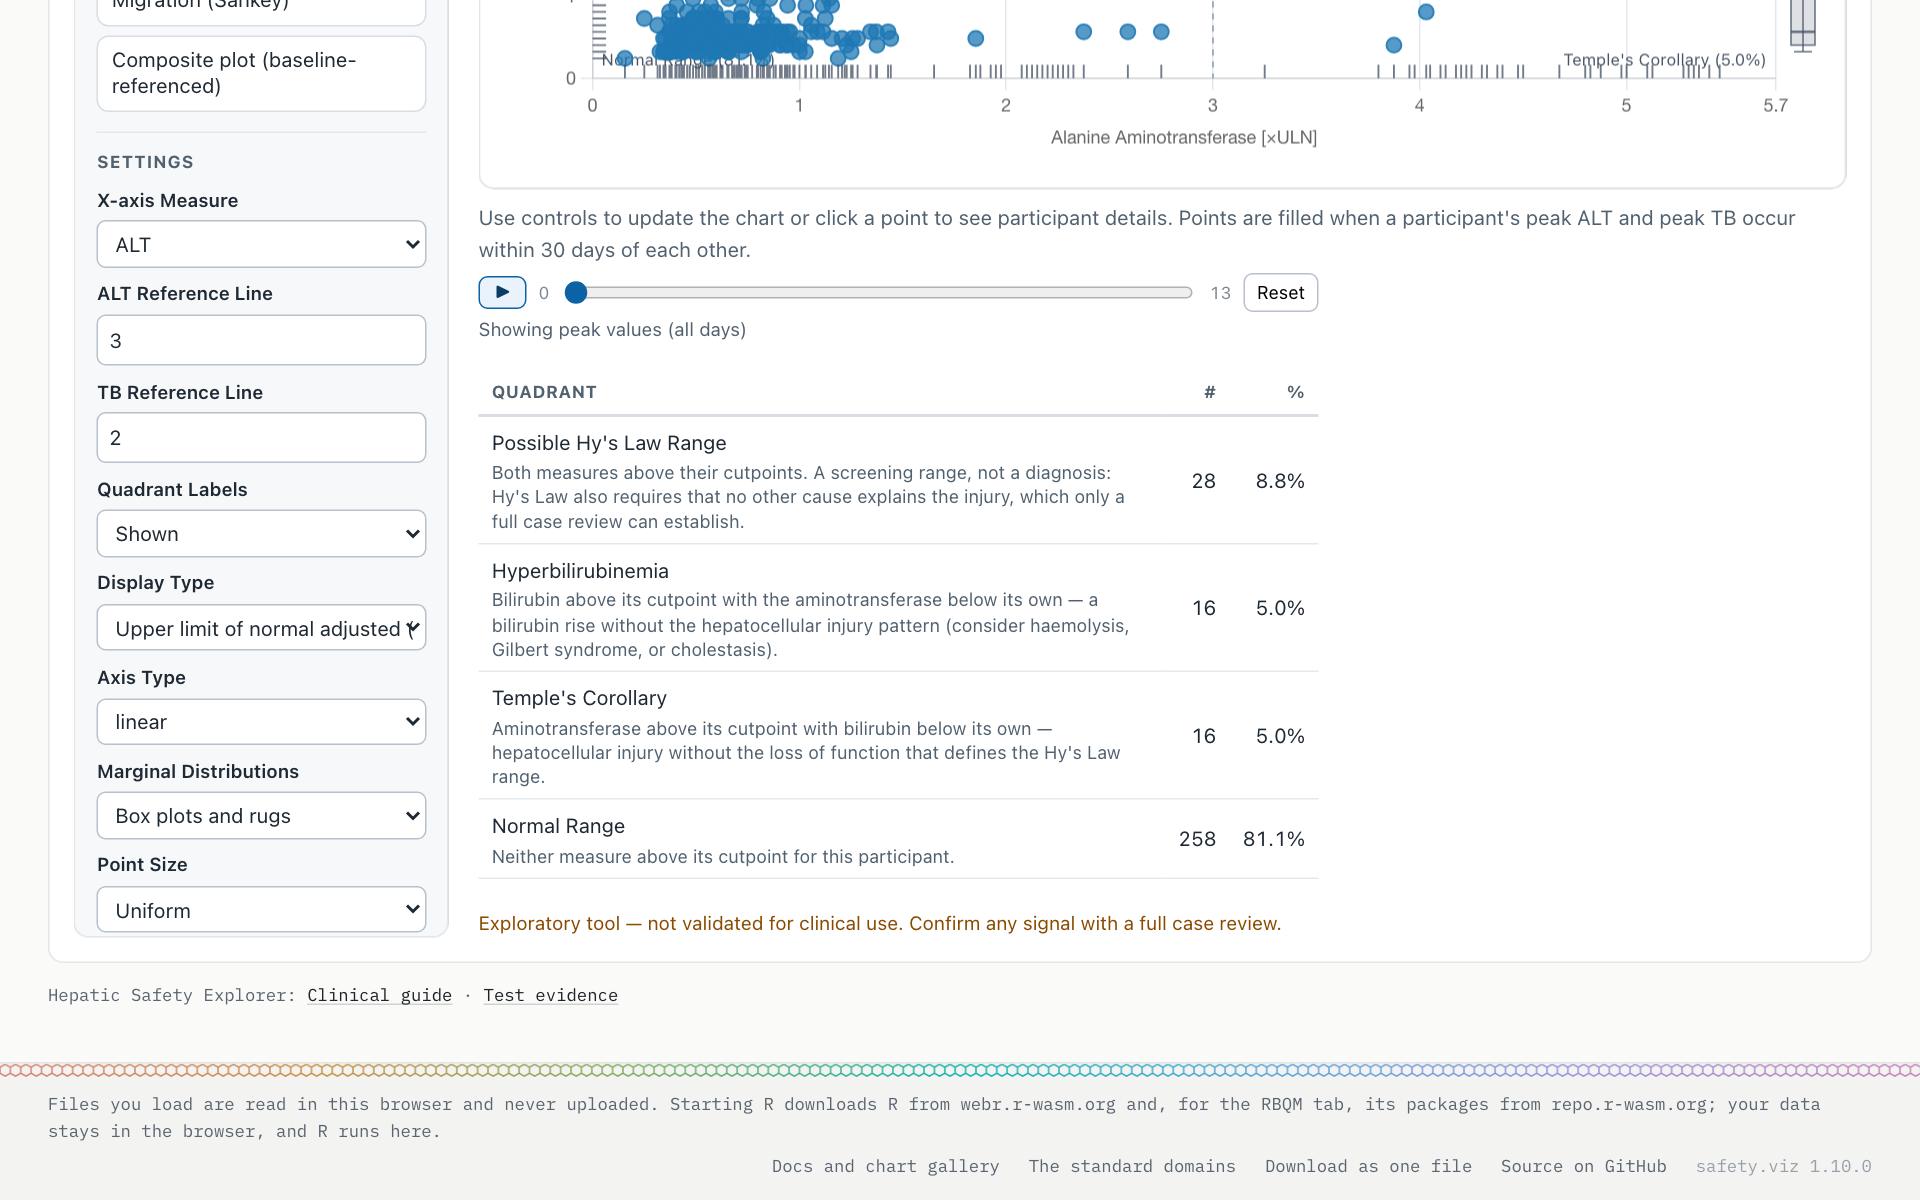Click the safety.viz 1.10.0 version text

[x=1783, y=1167]
